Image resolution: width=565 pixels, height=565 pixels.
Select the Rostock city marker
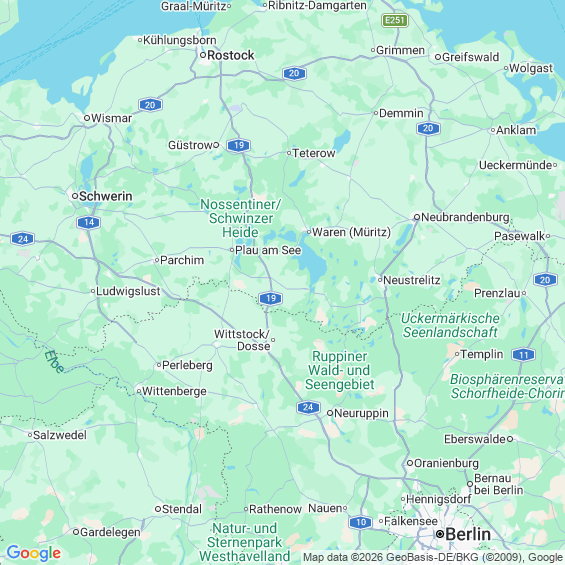[x=203, y=55]
